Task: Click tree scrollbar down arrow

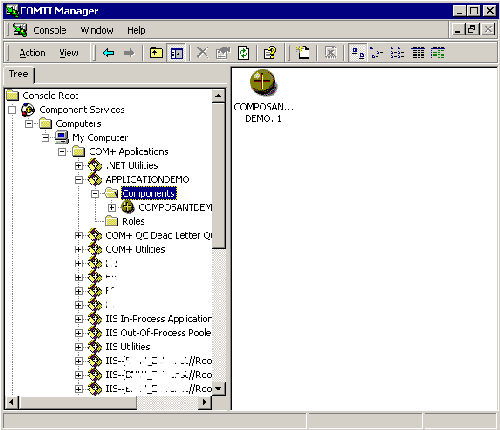Action: point(218,389)
